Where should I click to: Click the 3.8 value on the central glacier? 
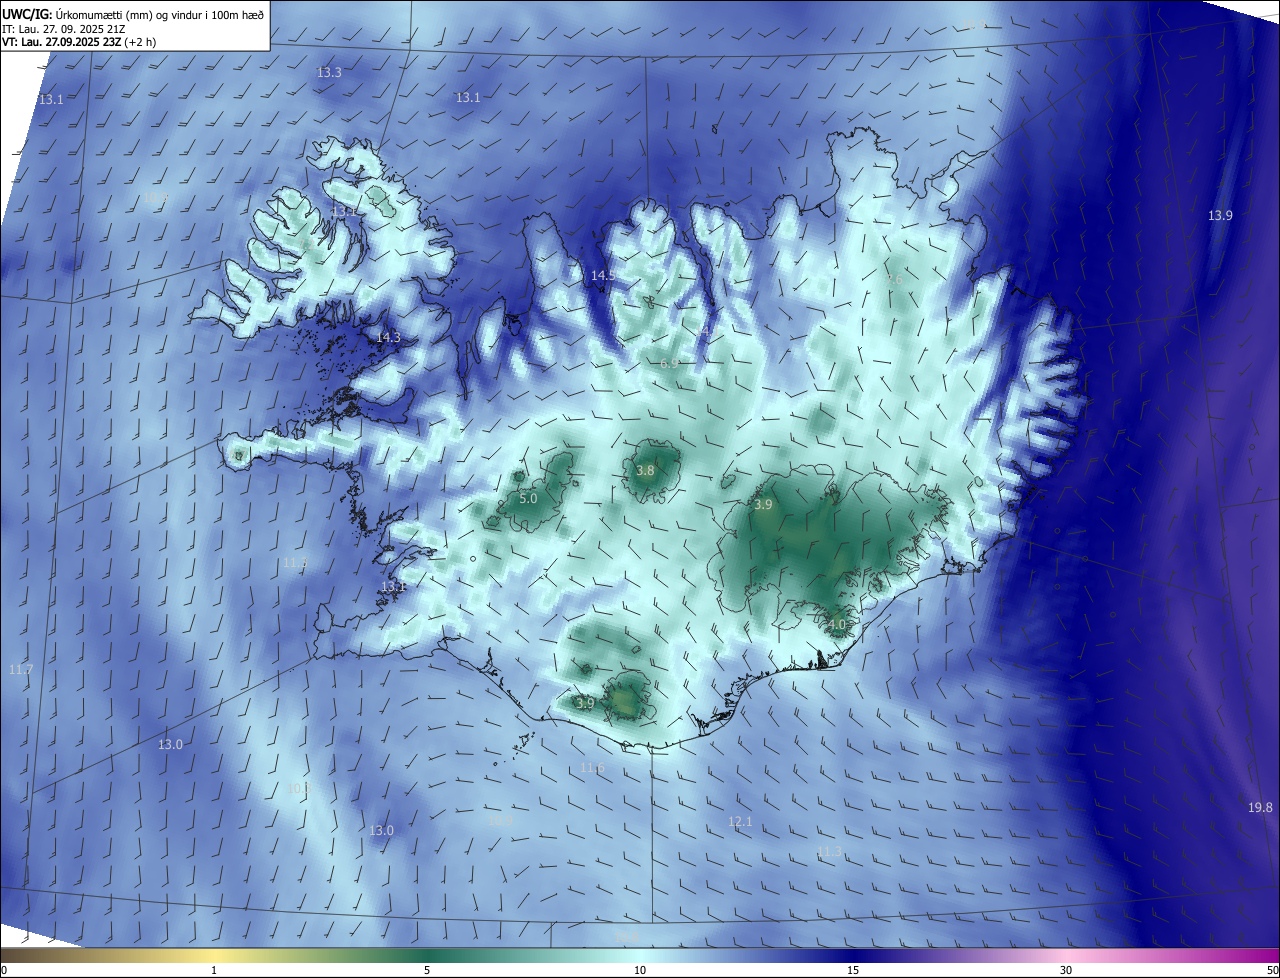(x=645, y=471)
